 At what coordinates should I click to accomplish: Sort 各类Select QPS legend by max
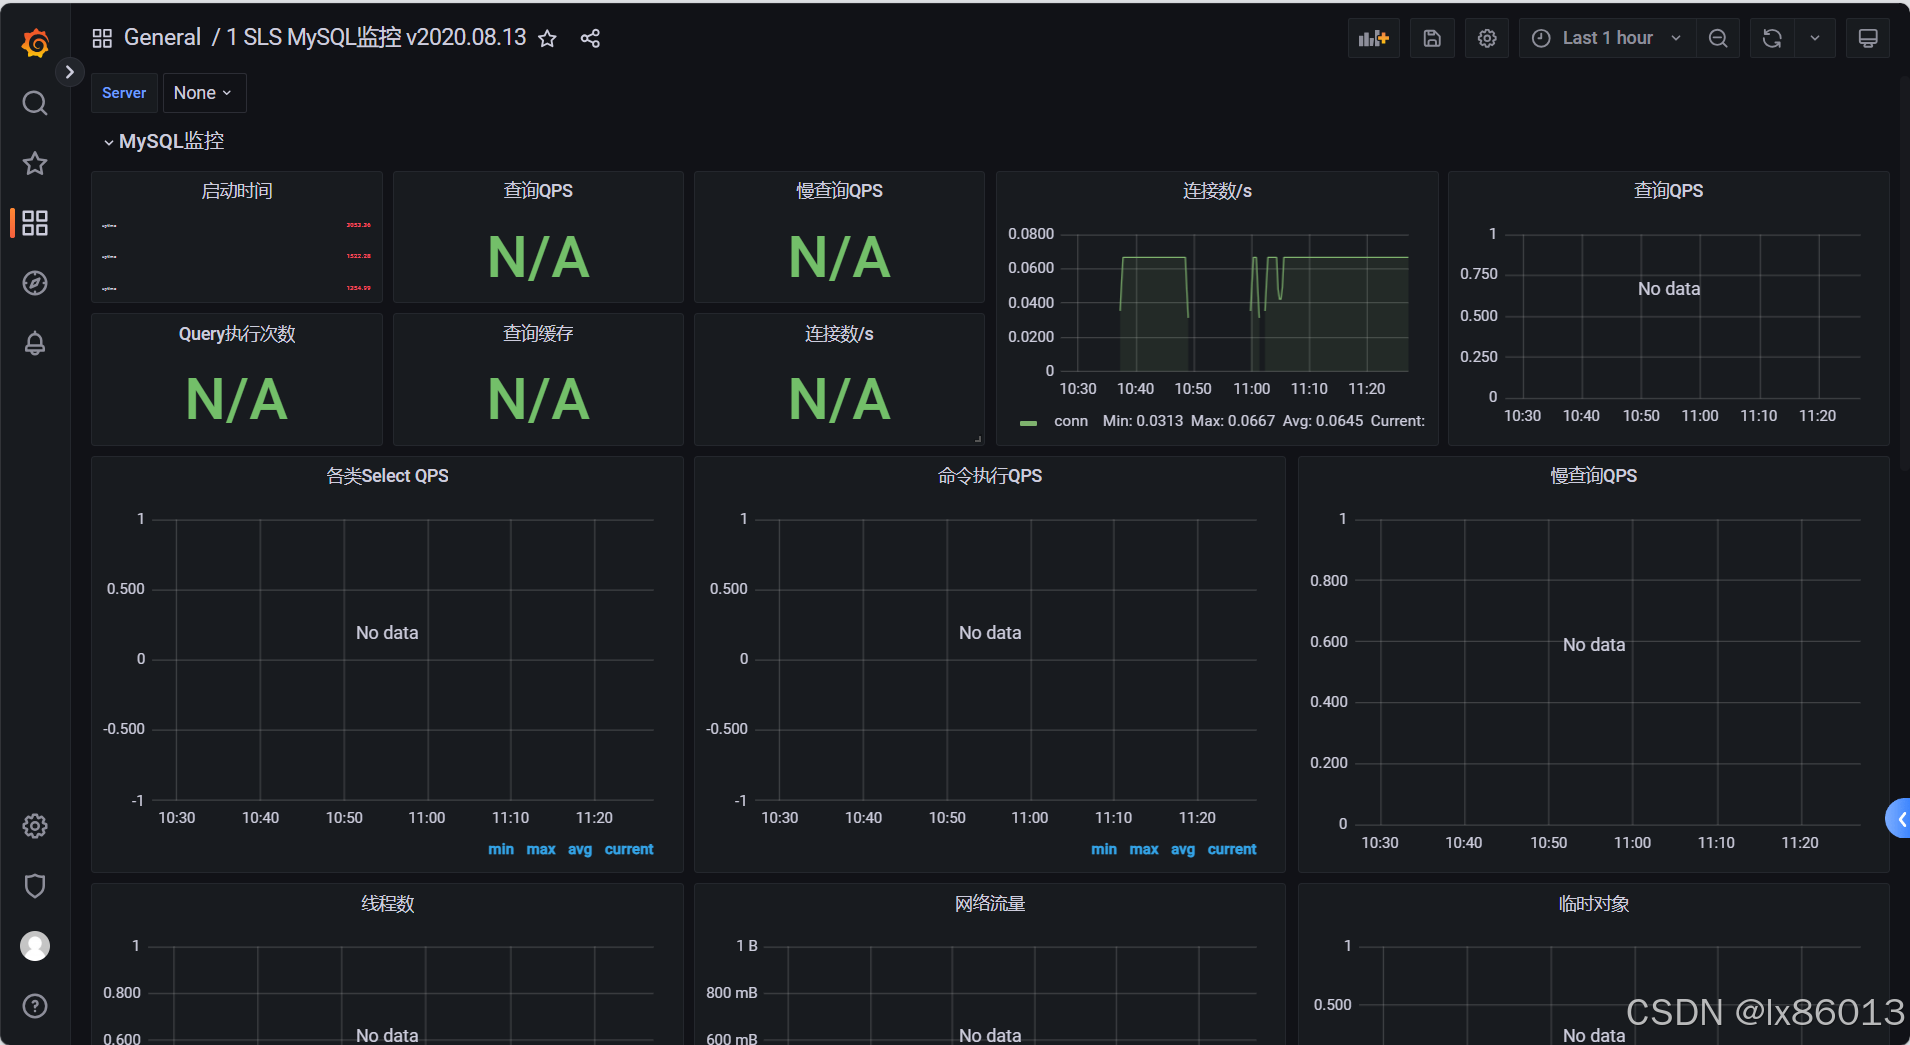coord(541,849)
